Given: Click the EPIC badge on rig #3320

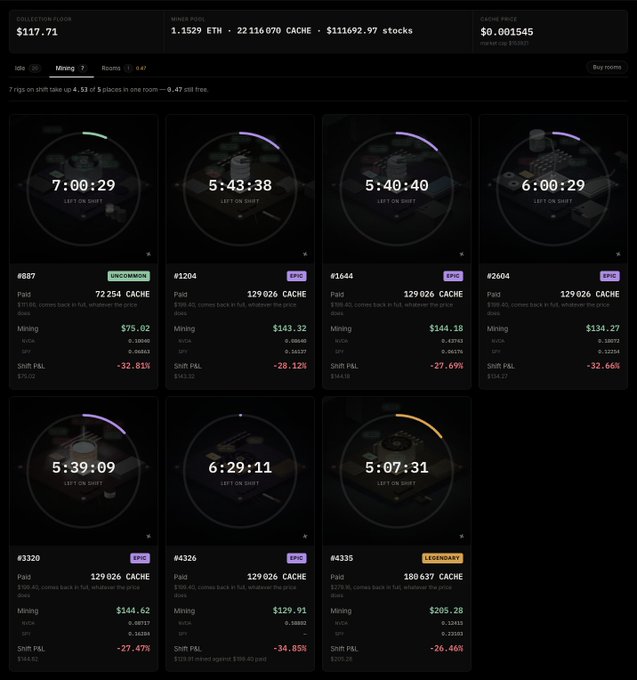Looking at the screenshot, I should pyautogui.click(x=140, y=558).
